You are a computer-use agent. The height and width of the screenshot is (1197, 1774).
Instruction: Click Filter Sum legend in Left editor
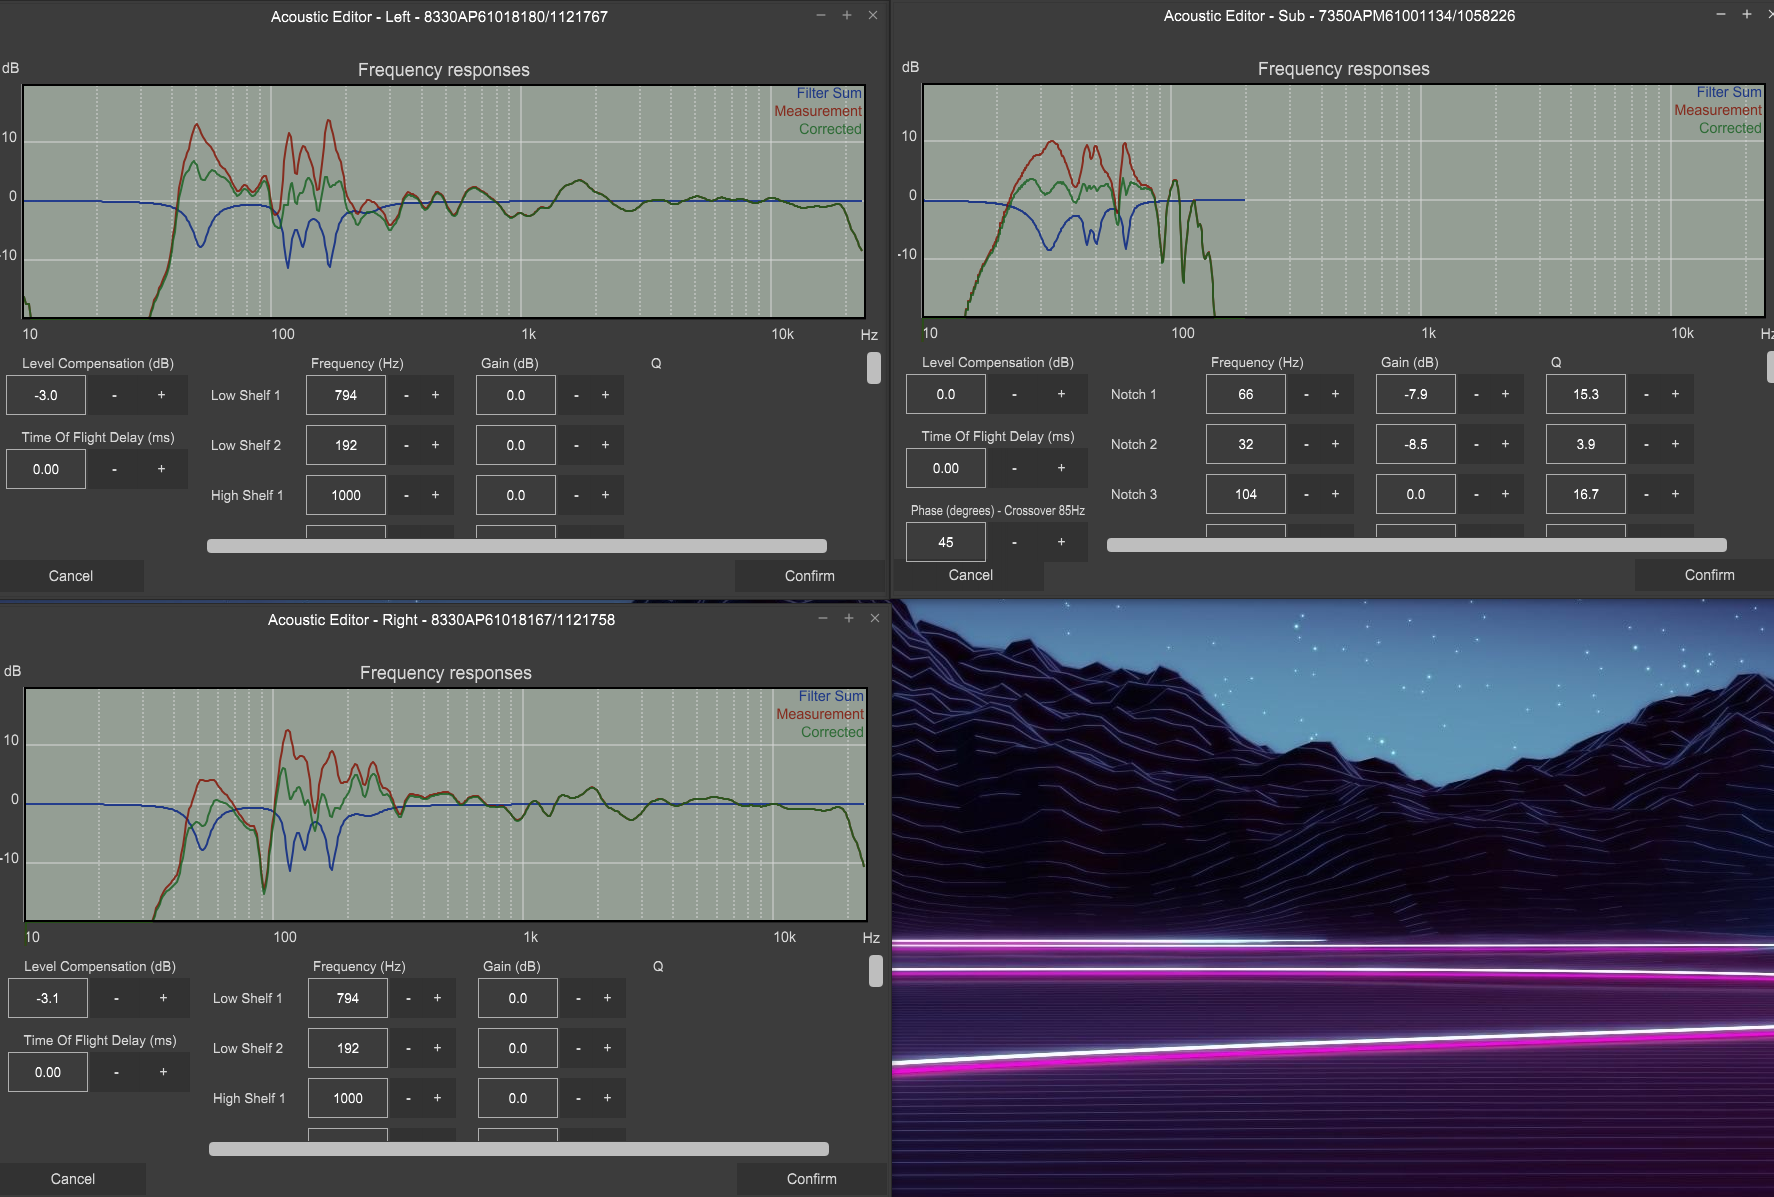829,93
